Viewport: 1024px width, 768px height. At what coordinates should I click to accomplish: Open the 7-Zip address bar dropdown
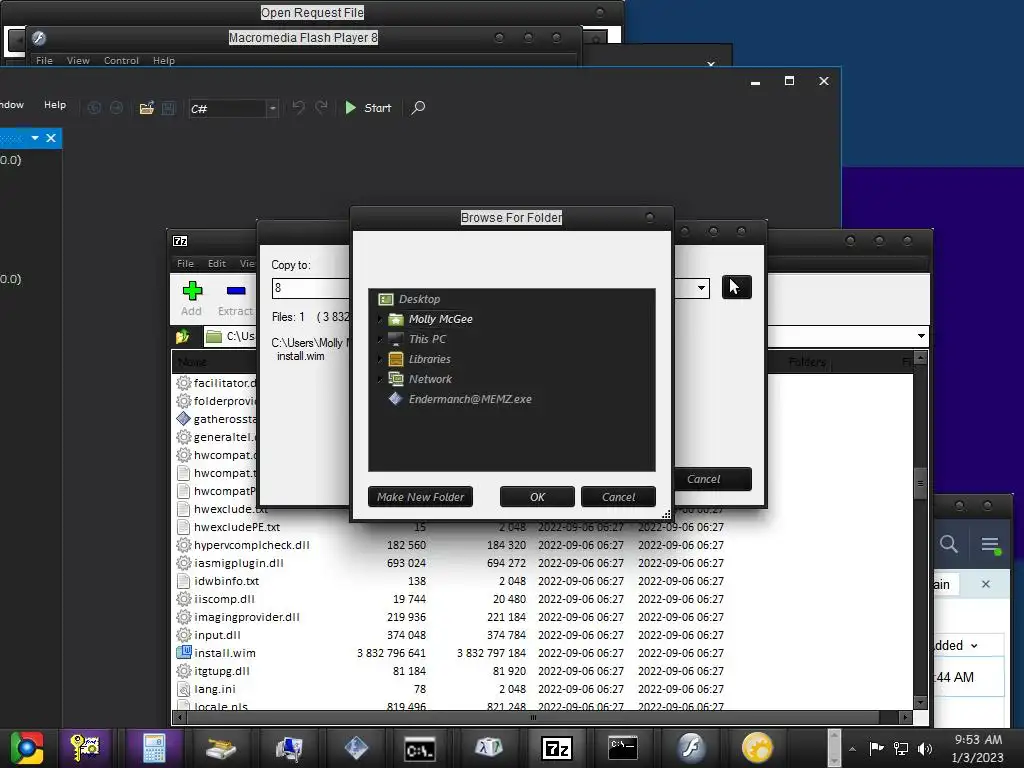[921, 336]
